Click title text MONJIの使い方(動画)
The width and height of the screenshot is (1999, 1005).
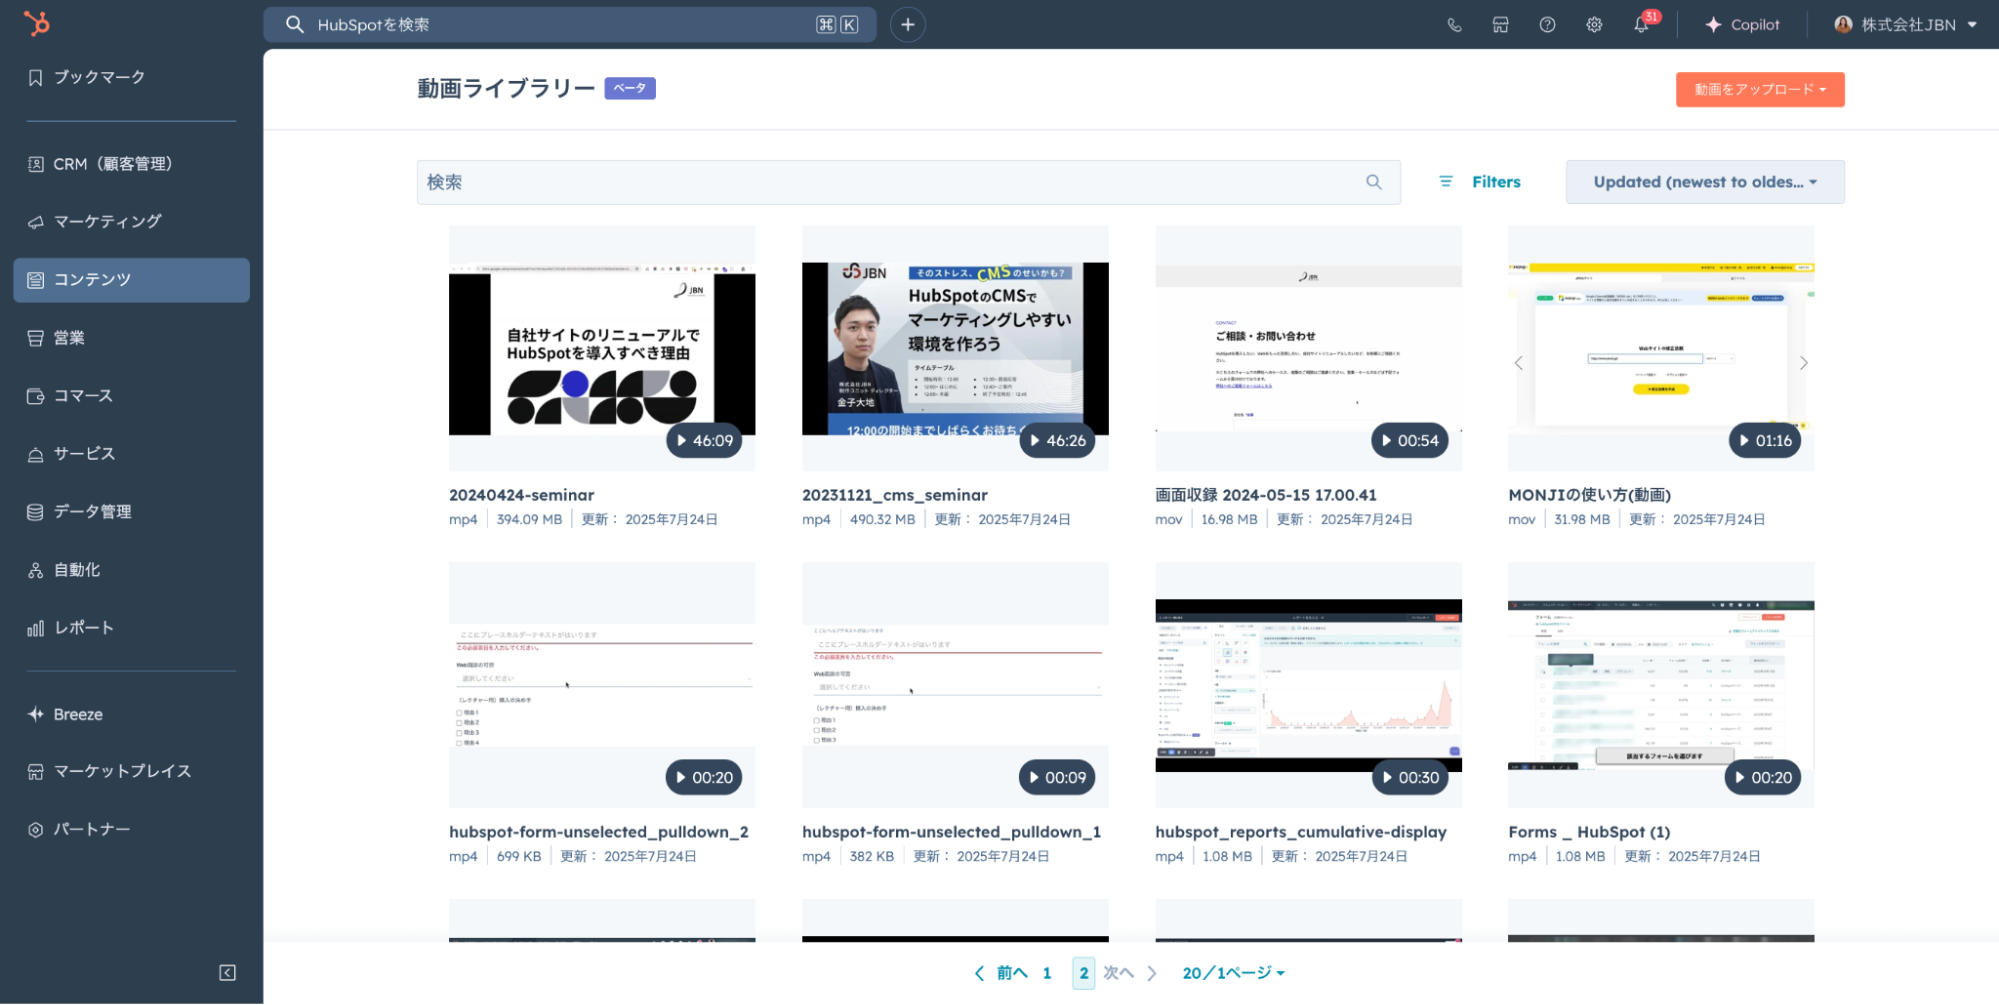click(x=1589, y=495)
